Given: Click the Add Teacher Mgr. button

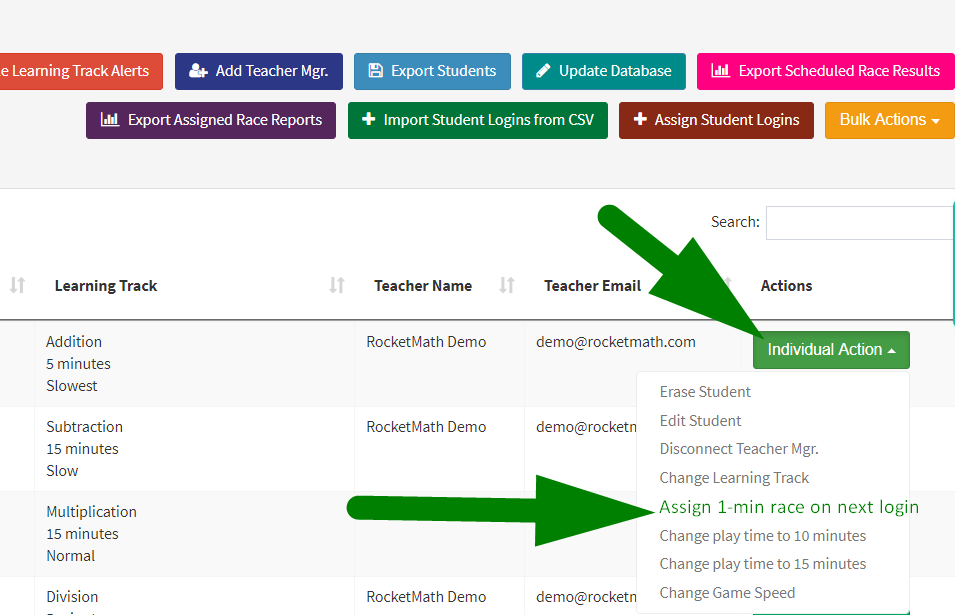Looking at the screenshot, I should (259, 71).
